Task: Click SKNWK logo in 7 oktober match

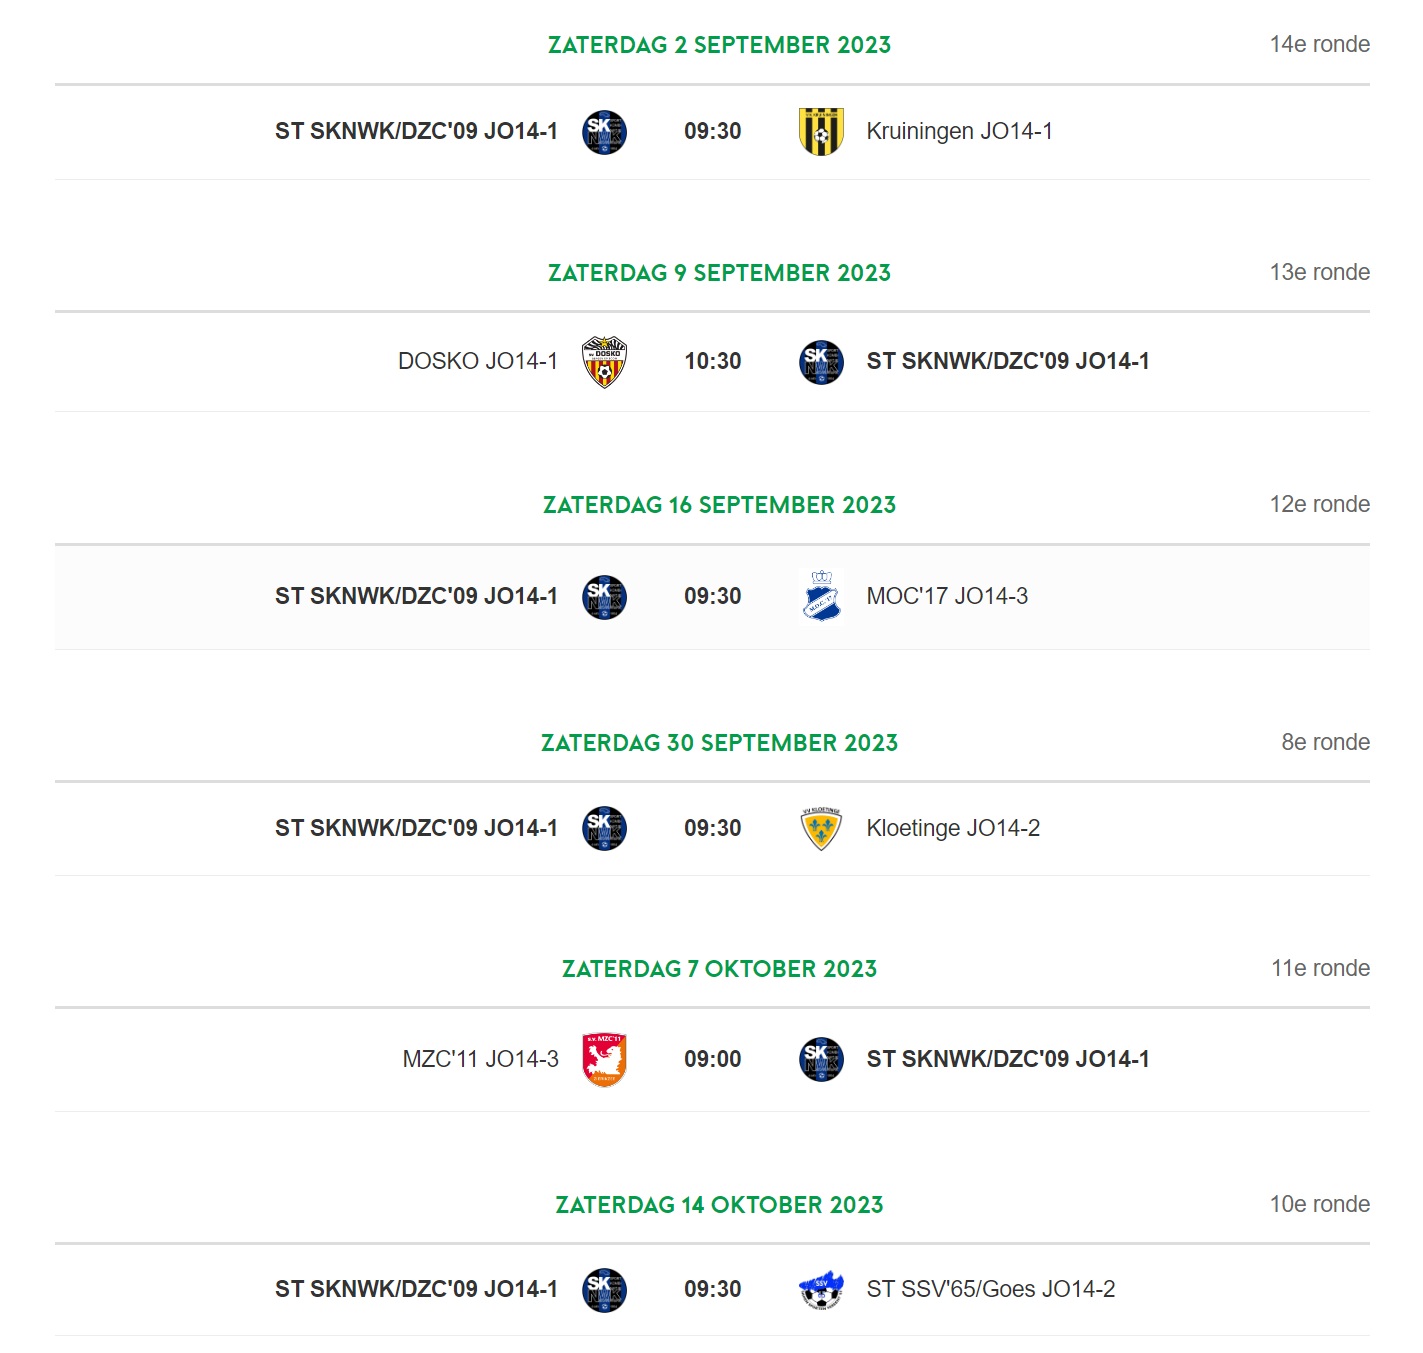Action: click(821, 1060)
